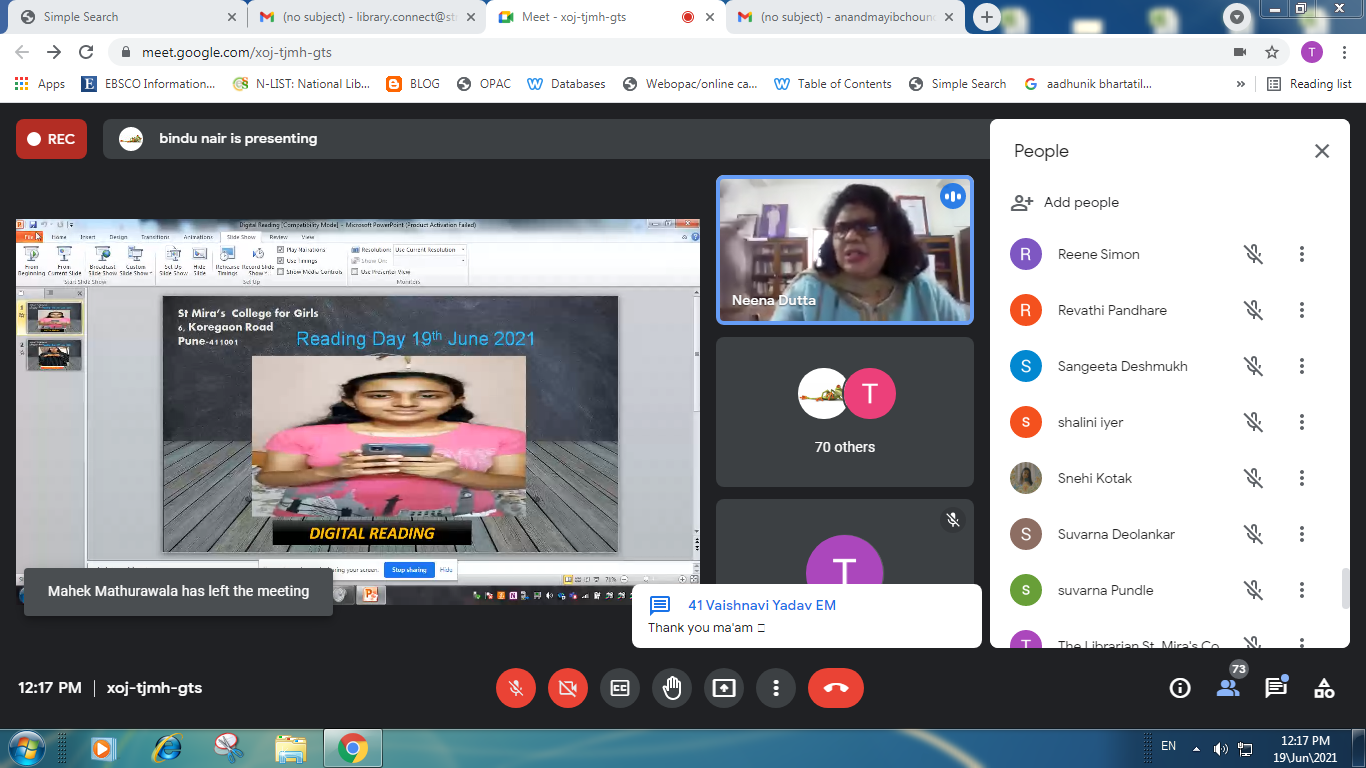Click the red leave call button
Screen dimensions: 1366x768
click(835, 688)
